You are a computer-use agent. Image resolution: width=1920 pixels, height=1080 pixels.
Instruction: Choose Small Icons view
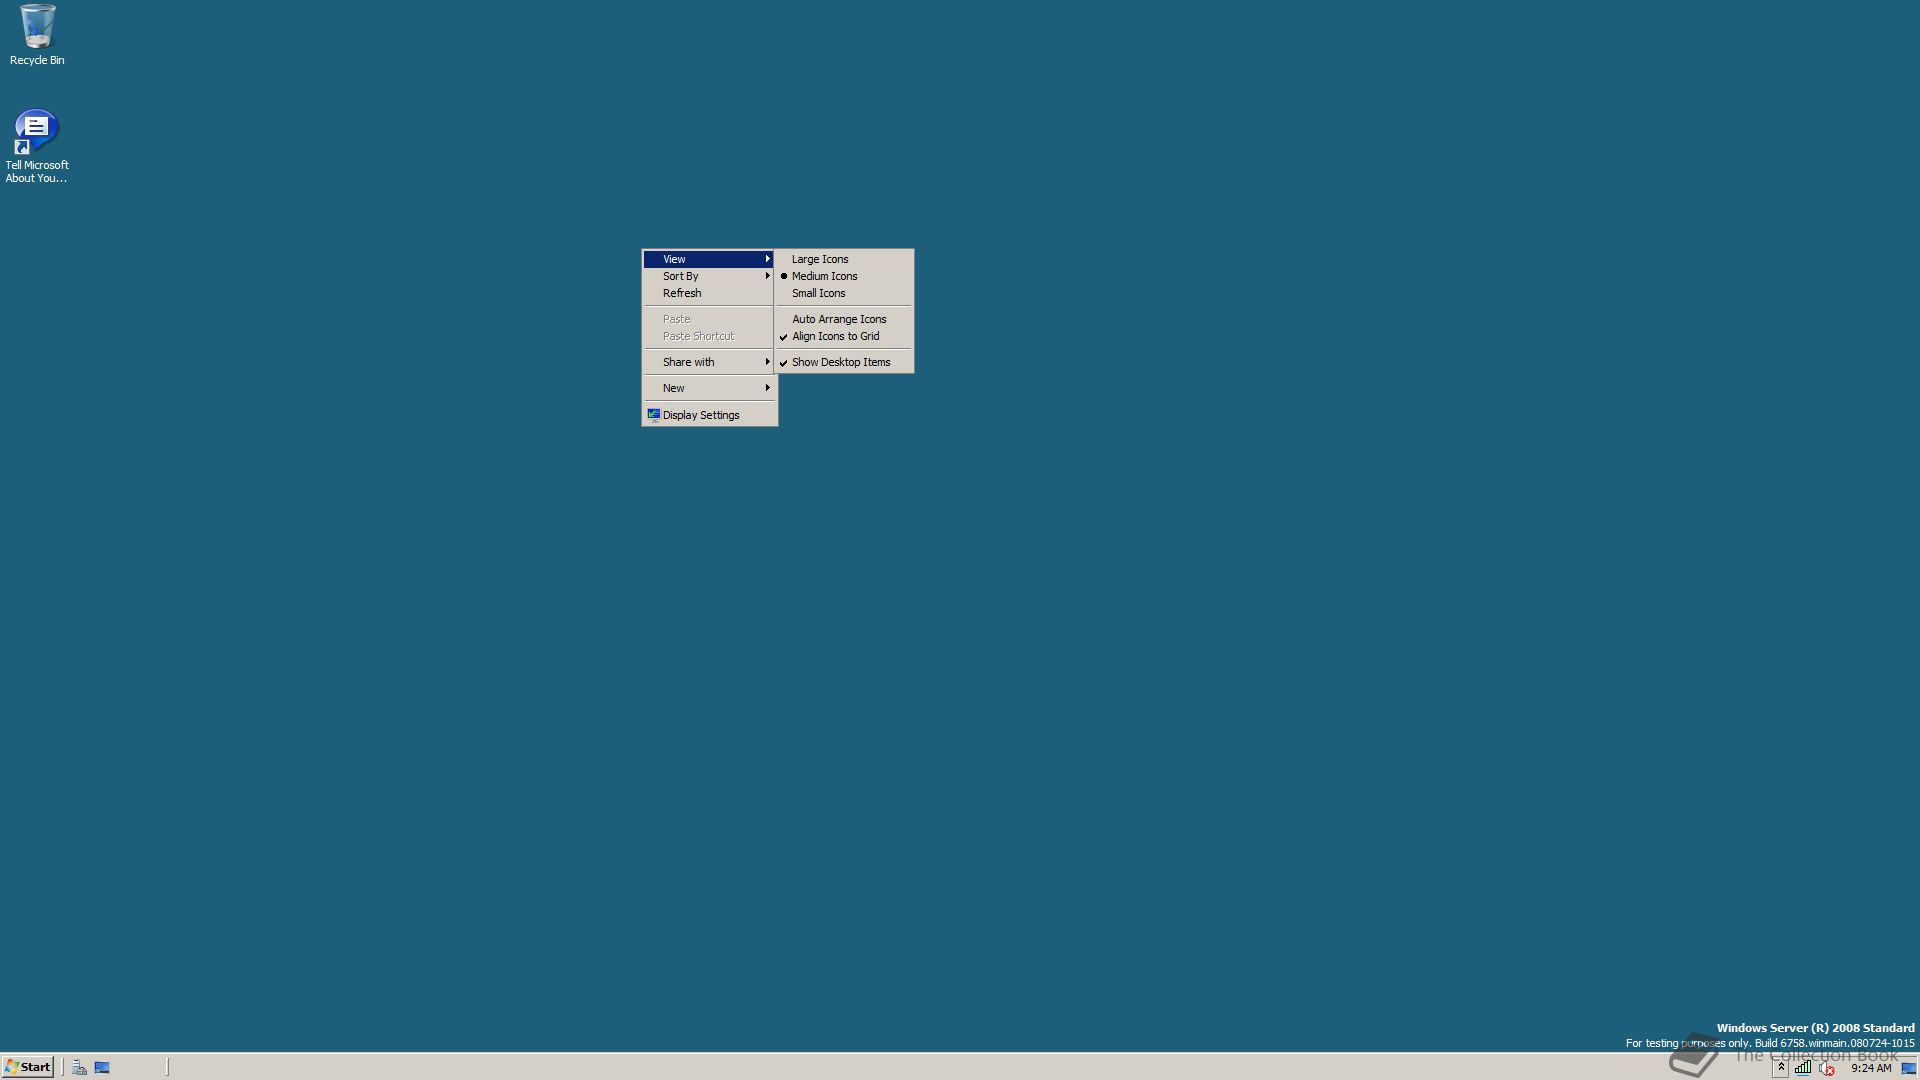[845, 293]
